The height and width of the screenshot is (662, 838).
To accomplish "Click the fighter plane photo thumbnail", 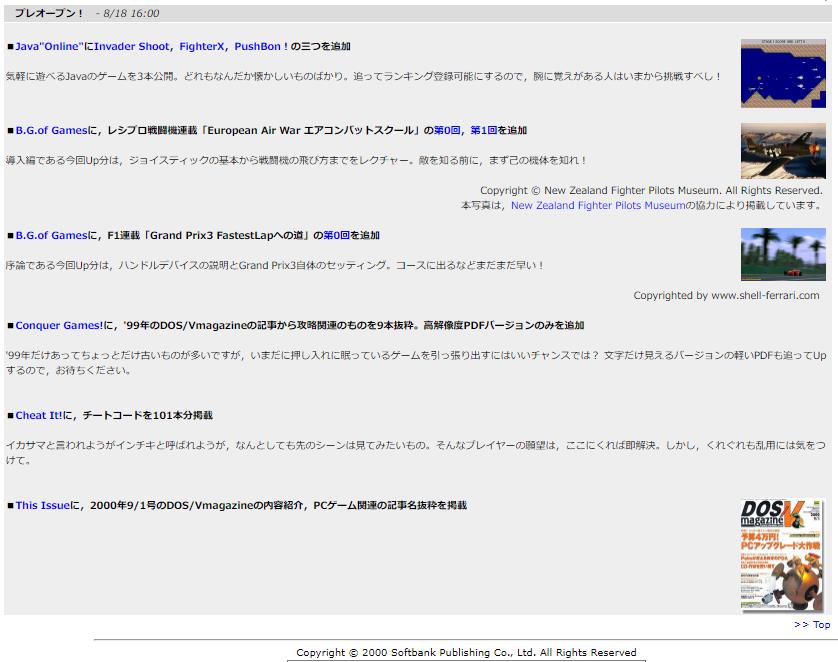I will (x=783, y=151).
